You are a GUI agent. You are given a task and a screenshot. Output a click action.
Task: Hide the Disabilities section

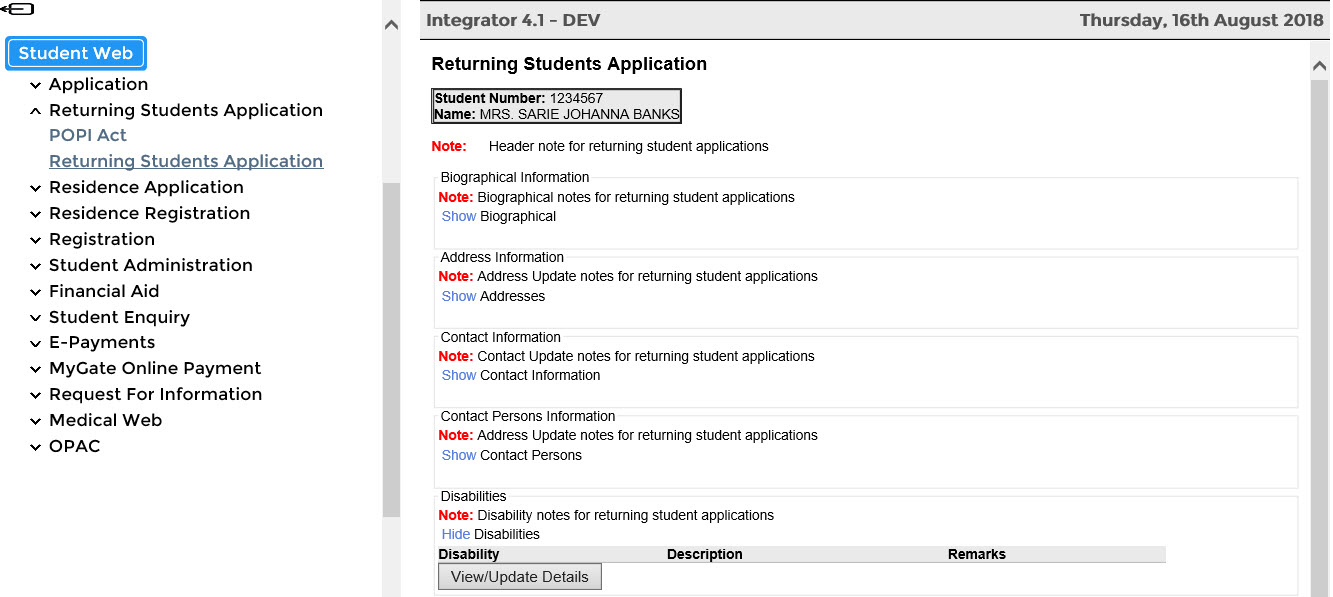[x=456, y=535]
